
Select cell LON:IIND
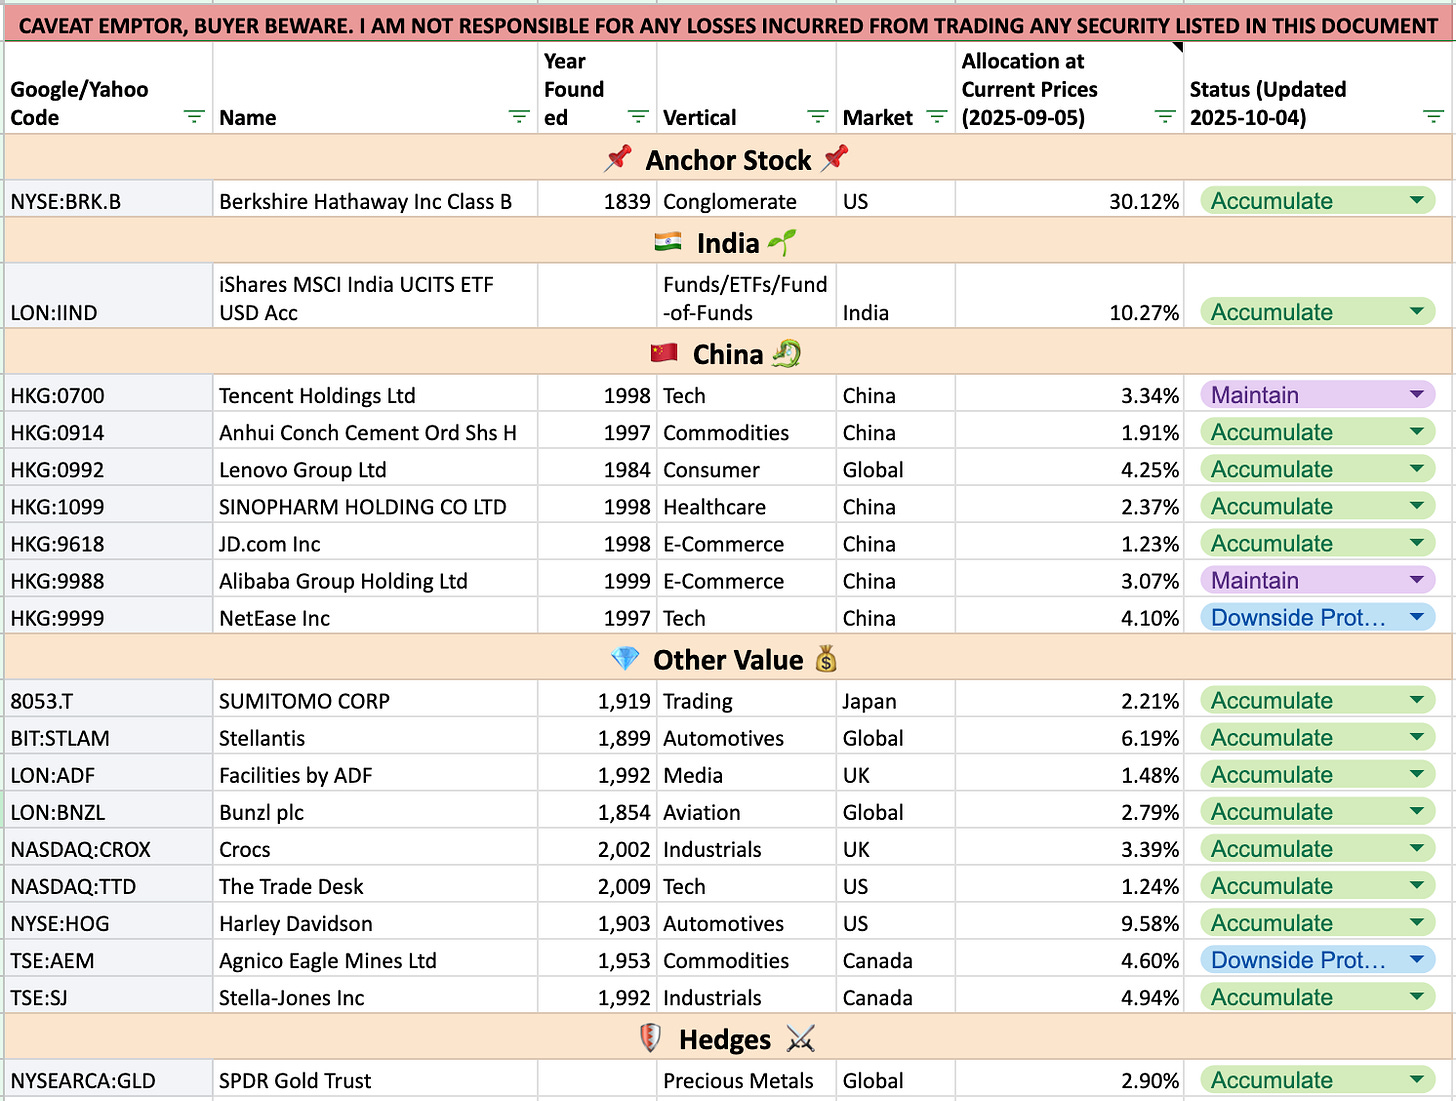(x=108, y=296)
